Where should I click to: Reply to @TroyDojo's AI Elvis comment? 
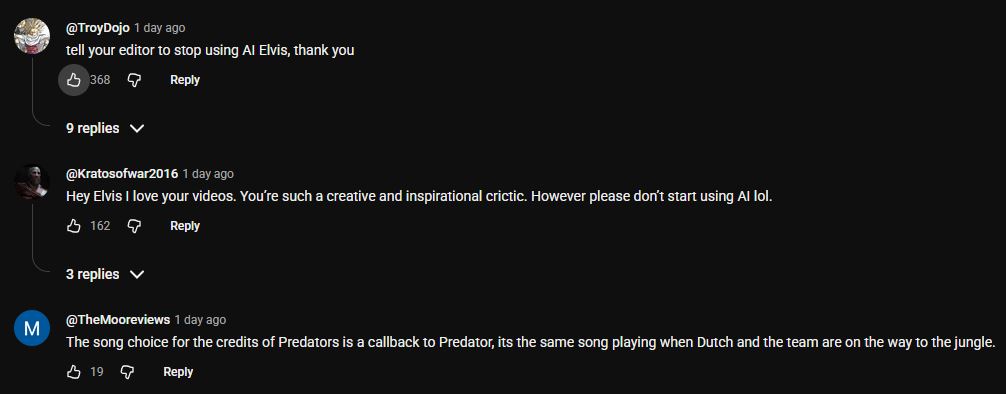click(x=185, y=80)
